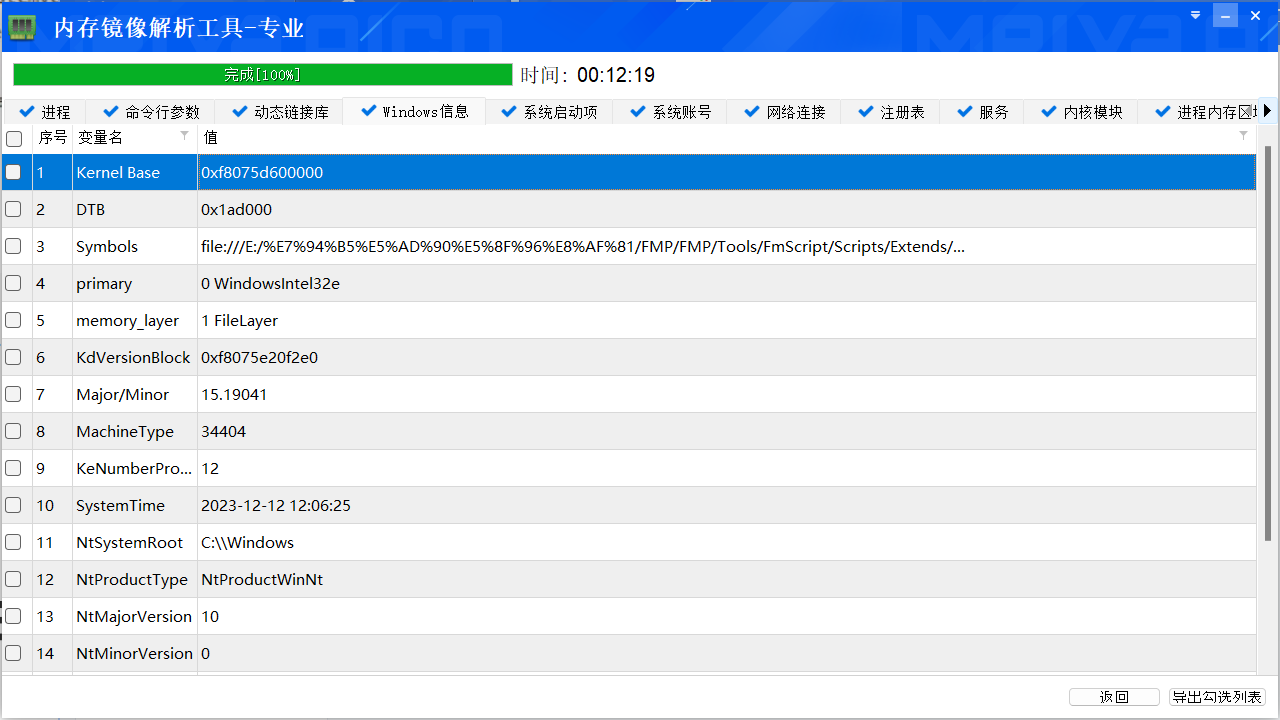
Task: Click the 变量名 column header label
Action: click(101, 138)
